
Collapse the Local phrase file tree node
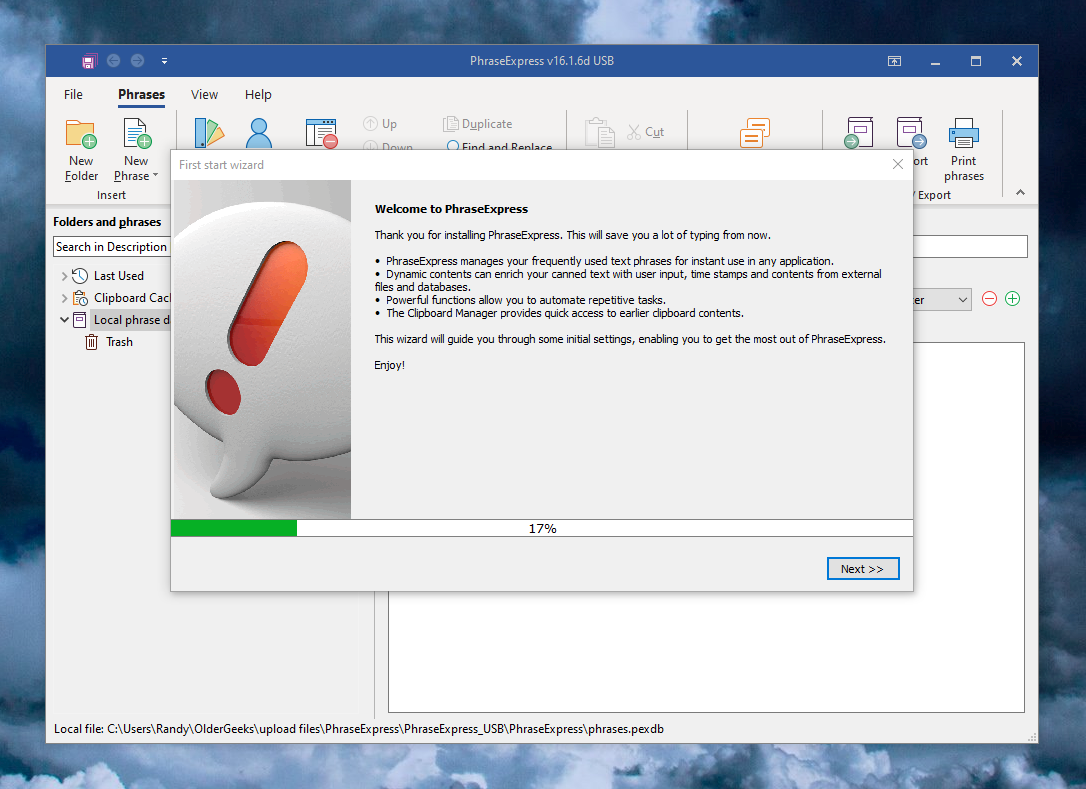pyautogui.click(x=64, y=320)
